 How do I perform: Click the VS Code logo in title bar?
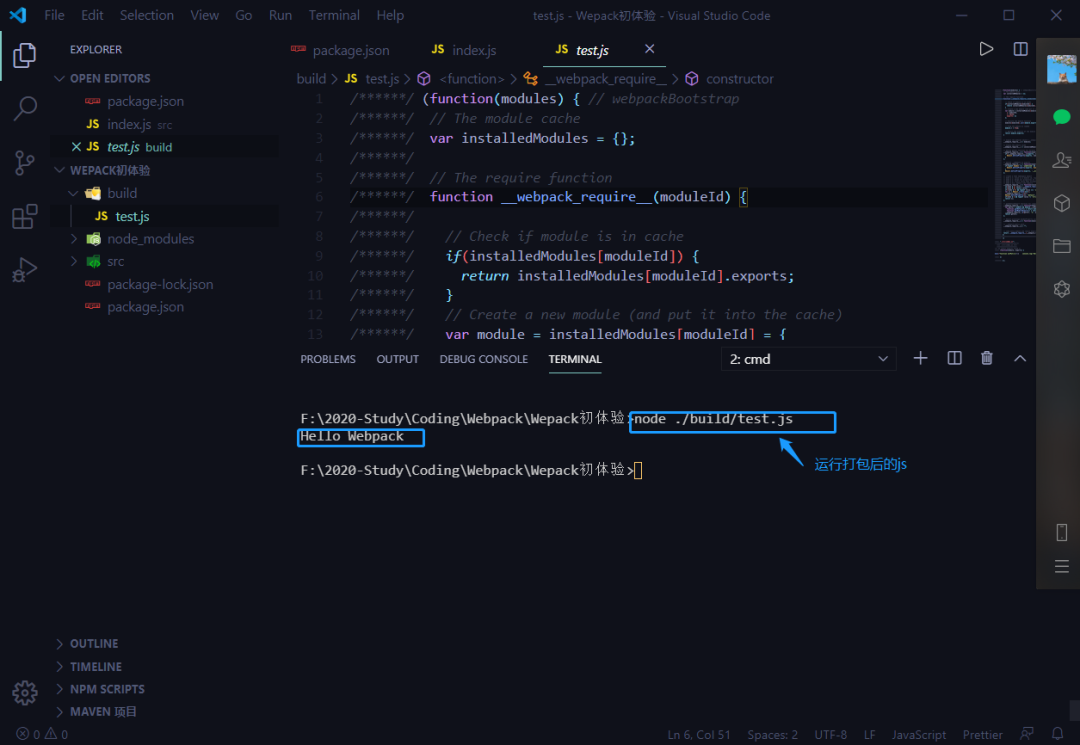point(18,15)
